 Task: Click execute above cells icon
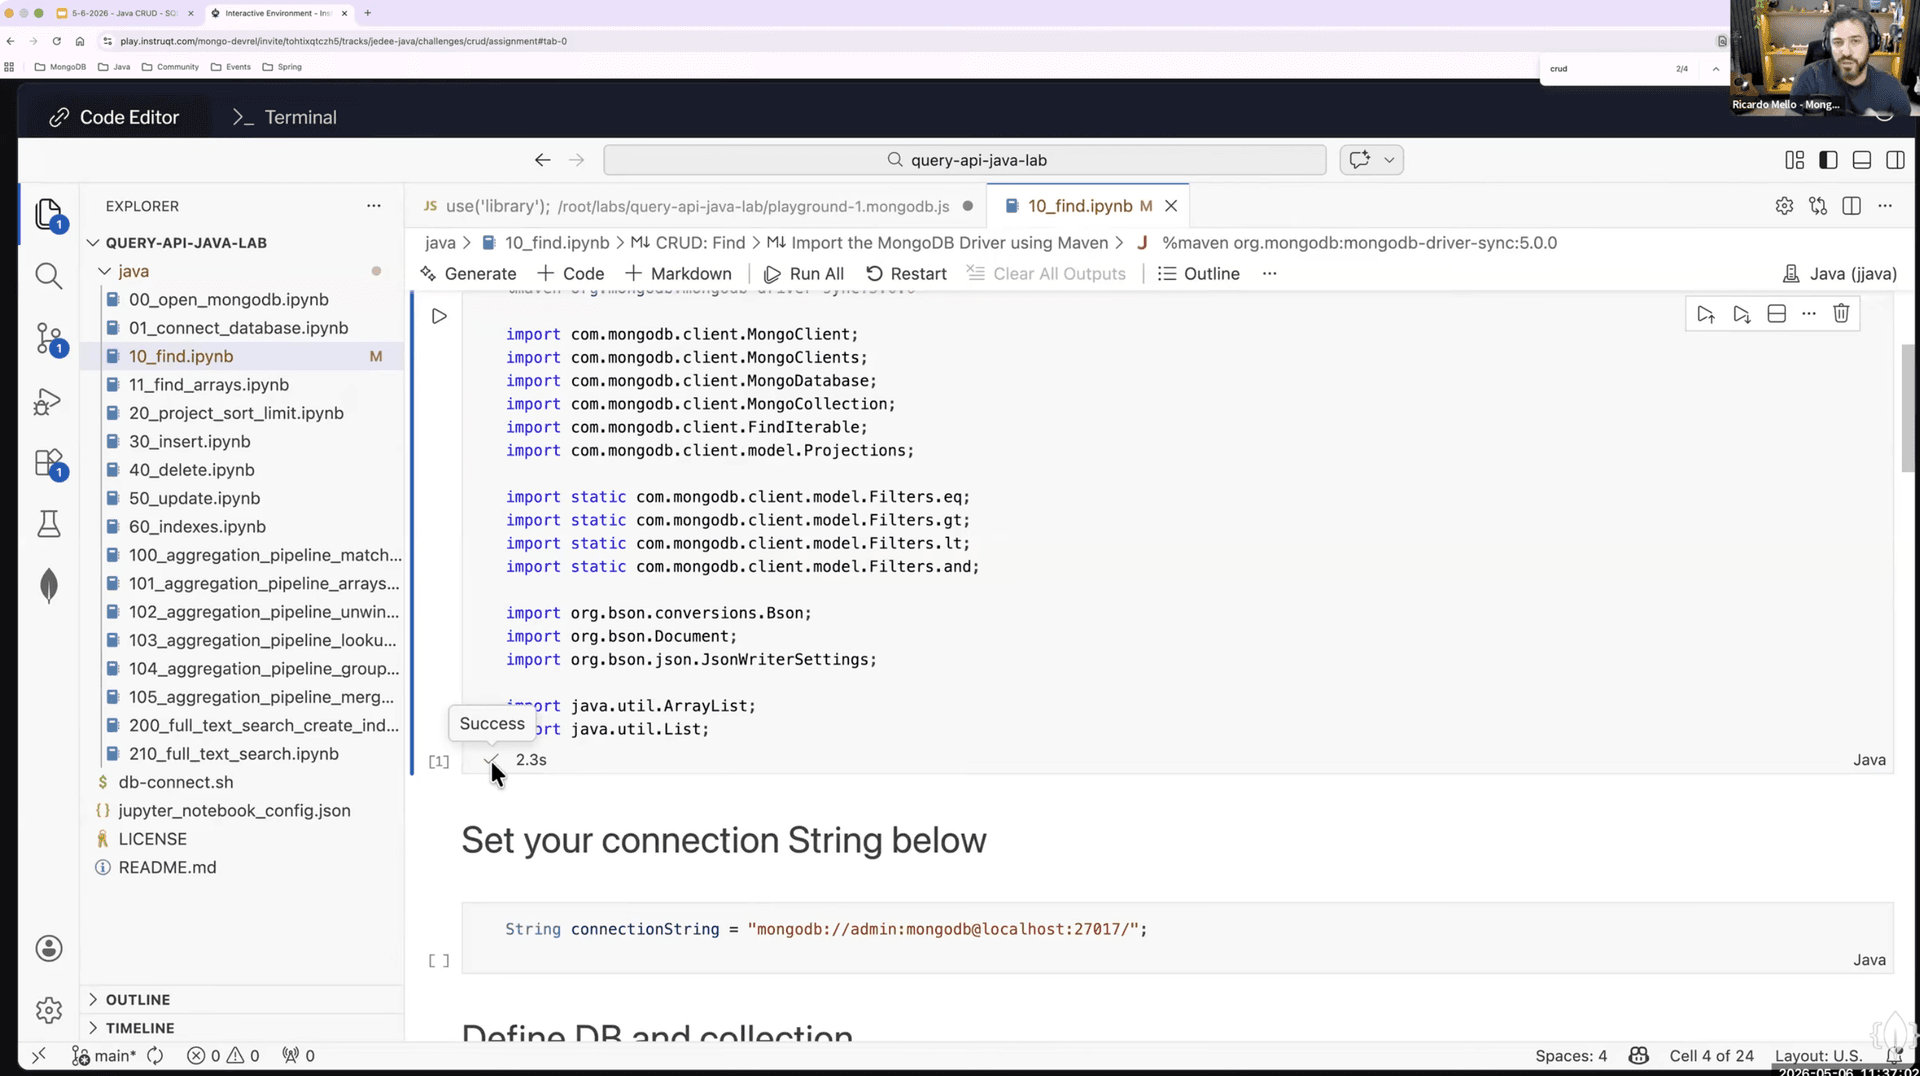1706,314
